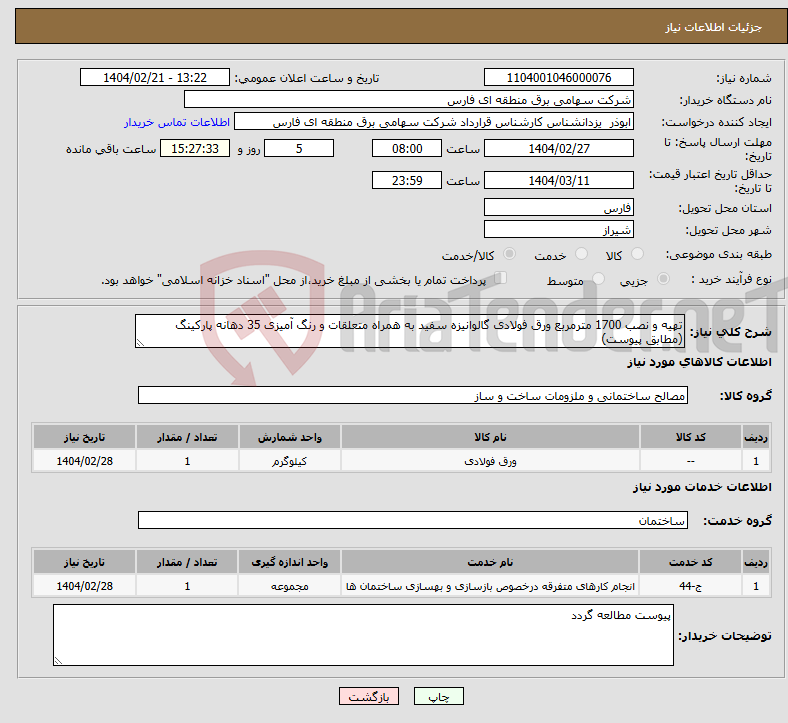
Task: Click service code cell ج-44
Action: click(691, 586)
